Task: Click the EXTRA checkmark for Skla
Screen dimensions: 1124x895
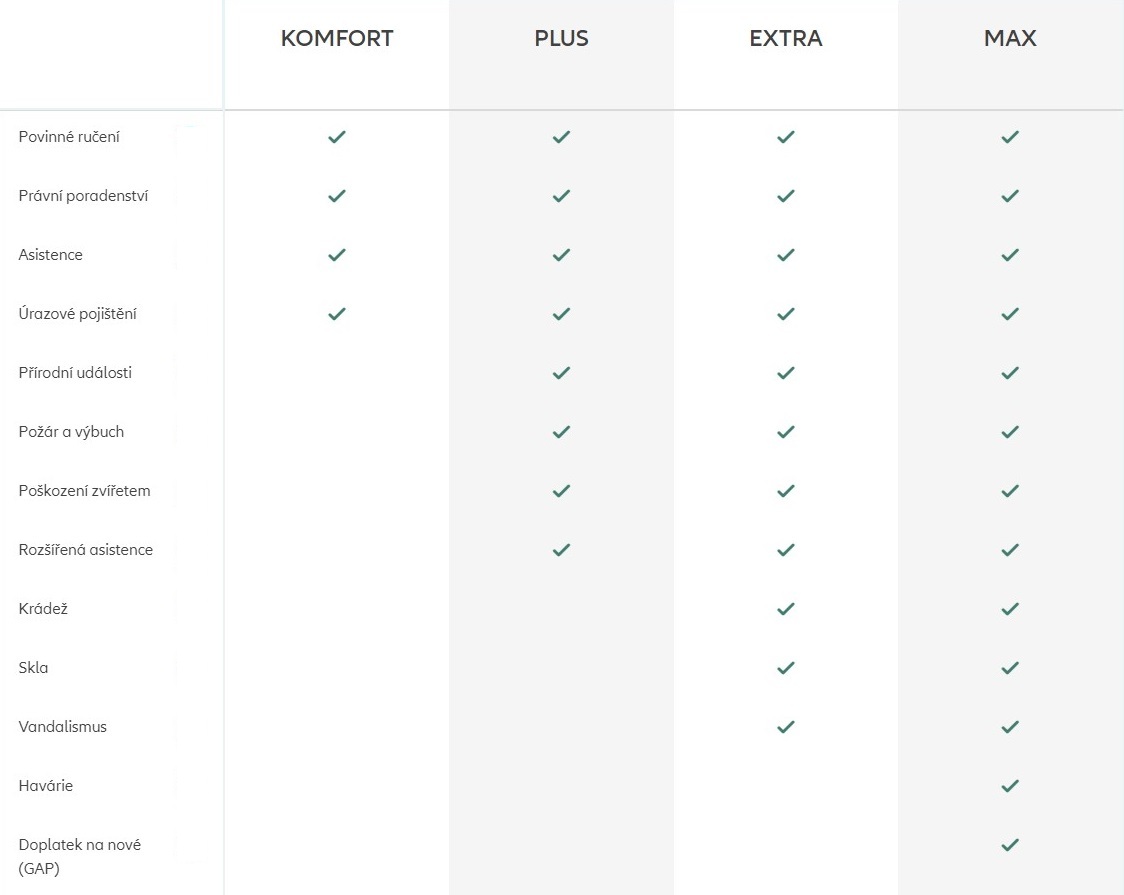Action: pyautogui.click(x=786, y=668)
